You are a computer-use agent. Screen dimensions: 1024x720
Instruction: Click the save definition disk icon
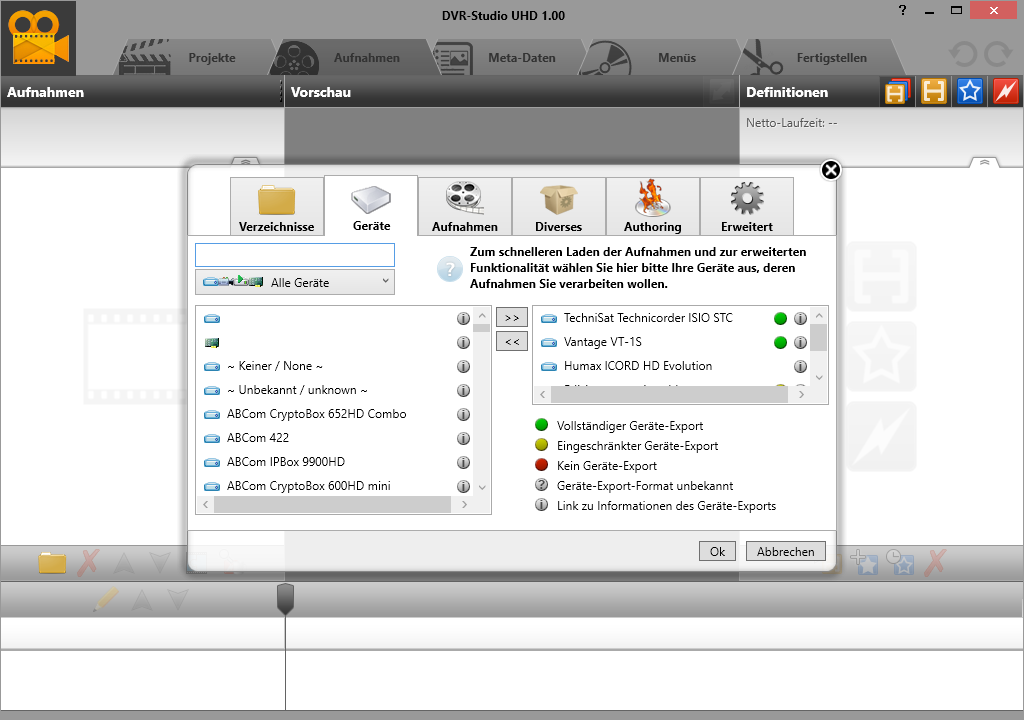coord(933,91)
